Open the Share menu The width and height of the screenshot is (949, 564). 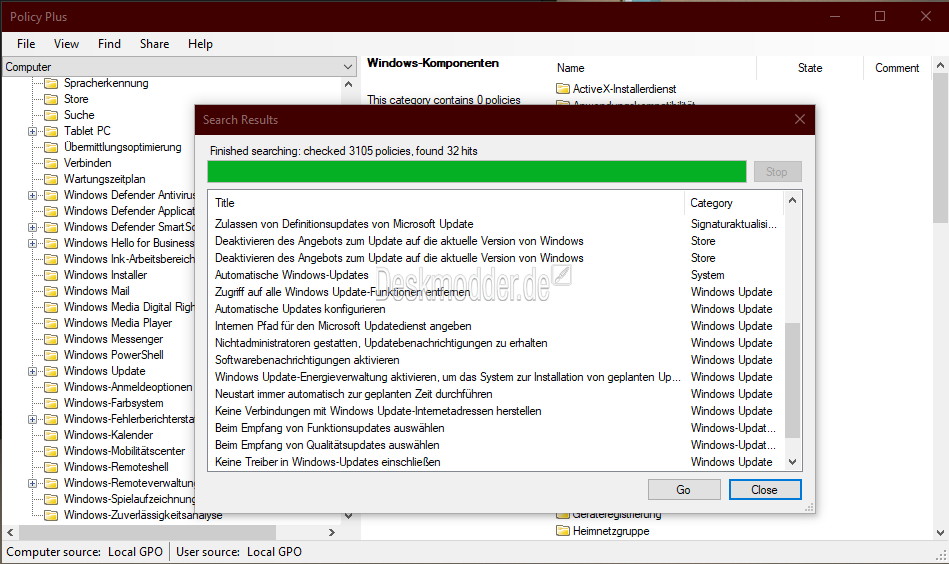154,44
